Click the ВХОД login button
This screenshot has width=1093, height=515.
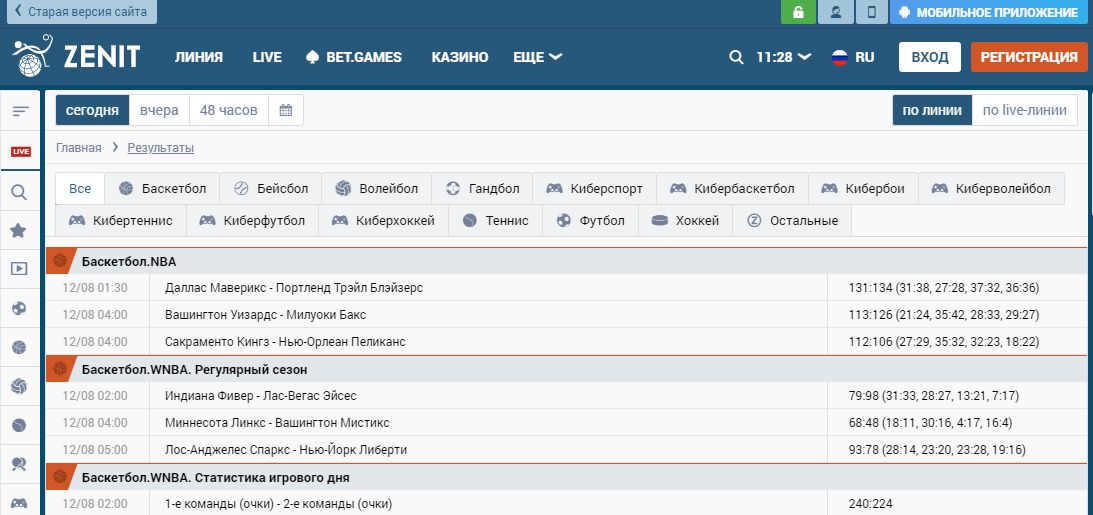click(930, 57)
